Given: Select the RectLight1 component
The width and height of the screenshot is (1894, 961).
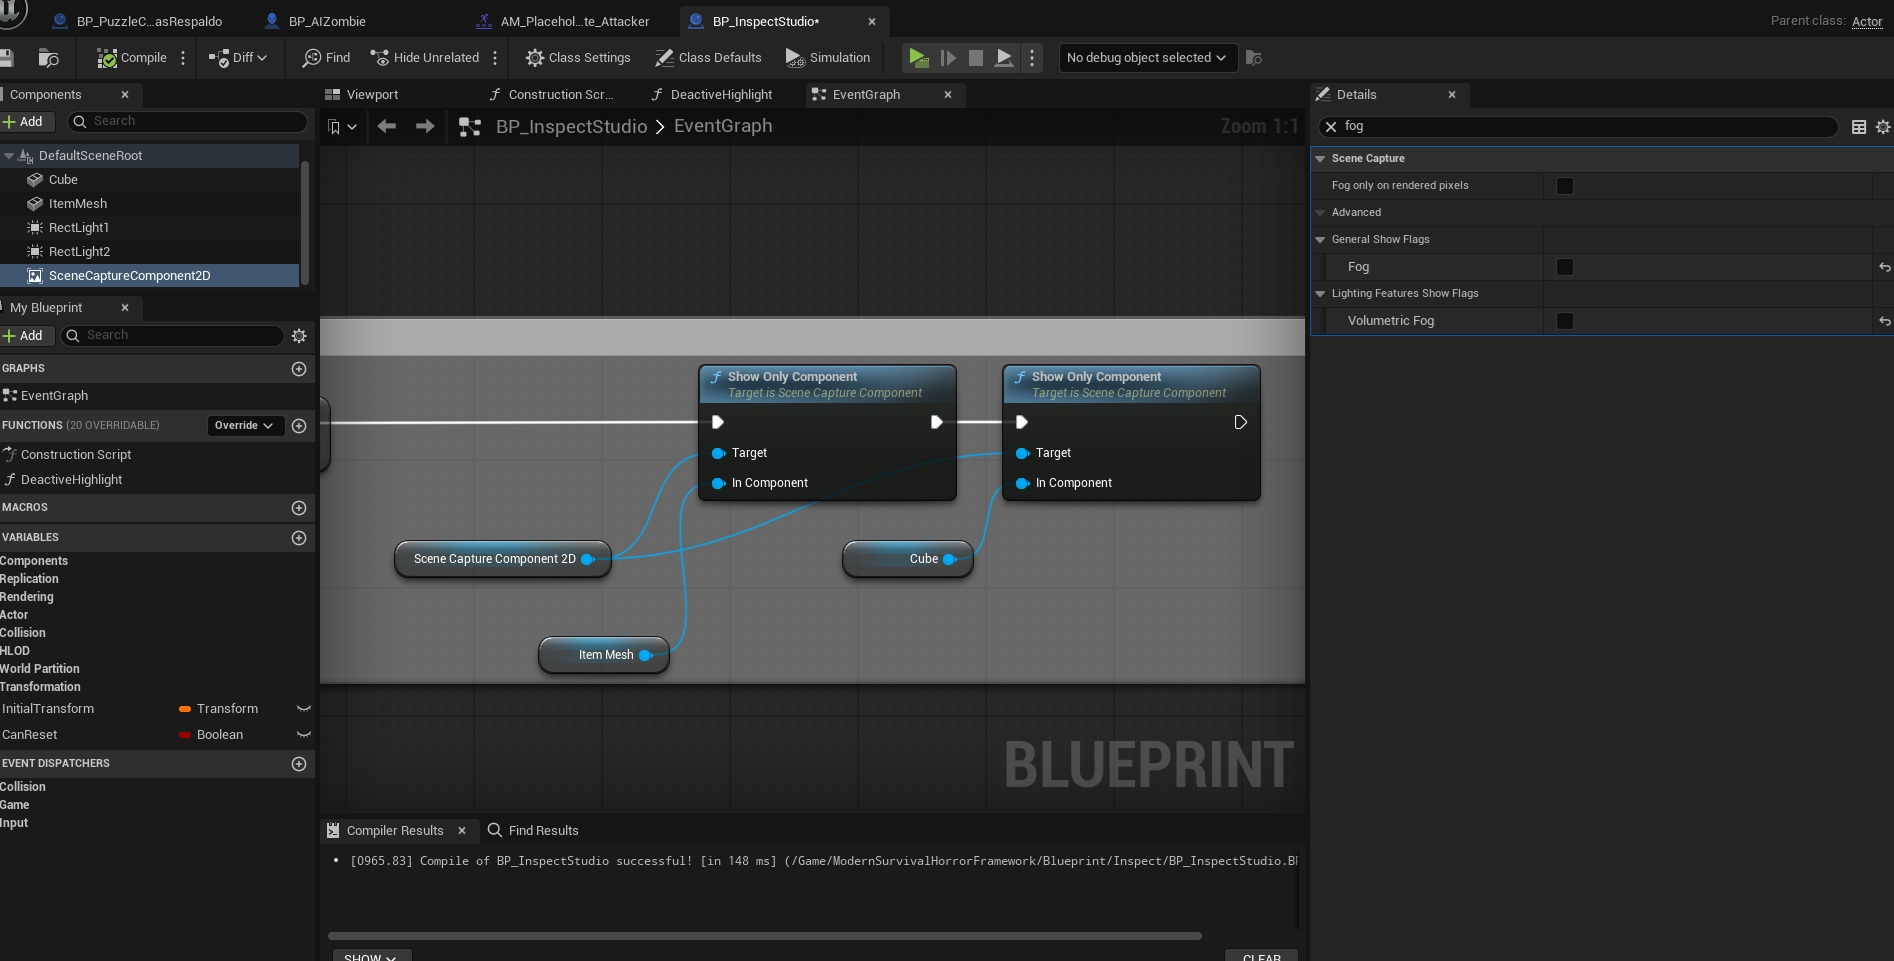Looking at the screenshot, I should (79, 228).
